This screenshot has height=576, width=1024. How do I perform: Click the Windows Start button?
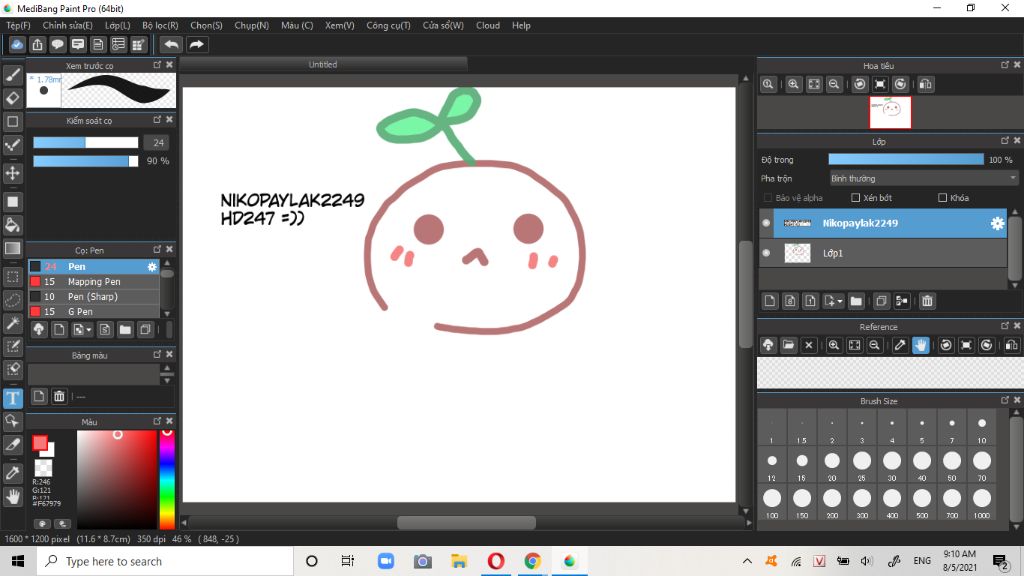coord(18,561)
